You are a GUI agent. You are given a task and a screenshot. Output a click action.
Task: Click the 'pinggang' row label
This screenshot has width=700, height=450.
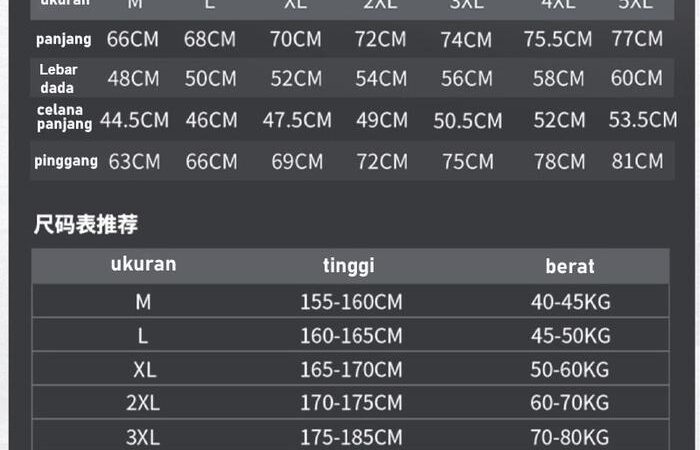[x=67, y=160]
